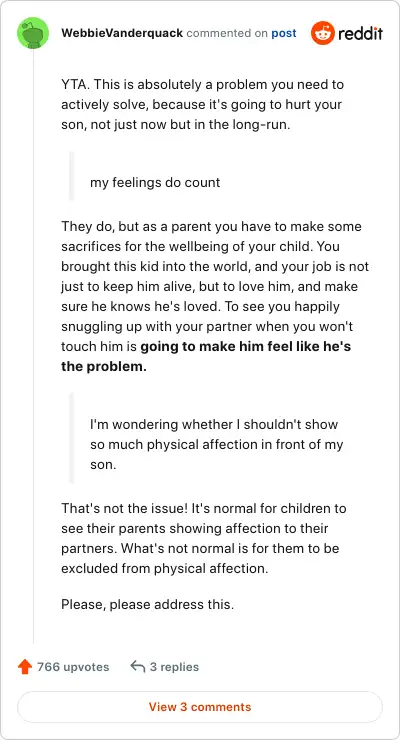Click the 'my feelings do count' quote
Image resolution: width=400 pixels, height=740 pixels.
click(155, 182)
